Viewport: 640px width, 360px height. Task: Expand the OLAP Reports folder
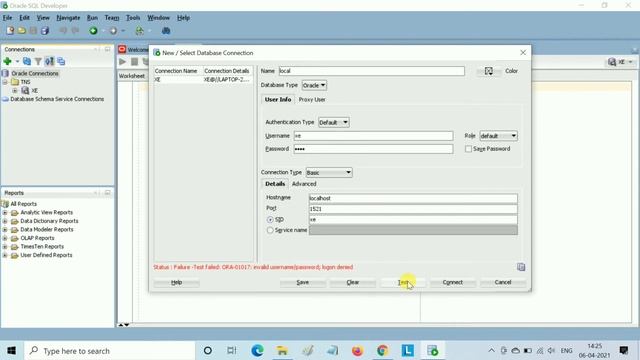coord(5,238)
